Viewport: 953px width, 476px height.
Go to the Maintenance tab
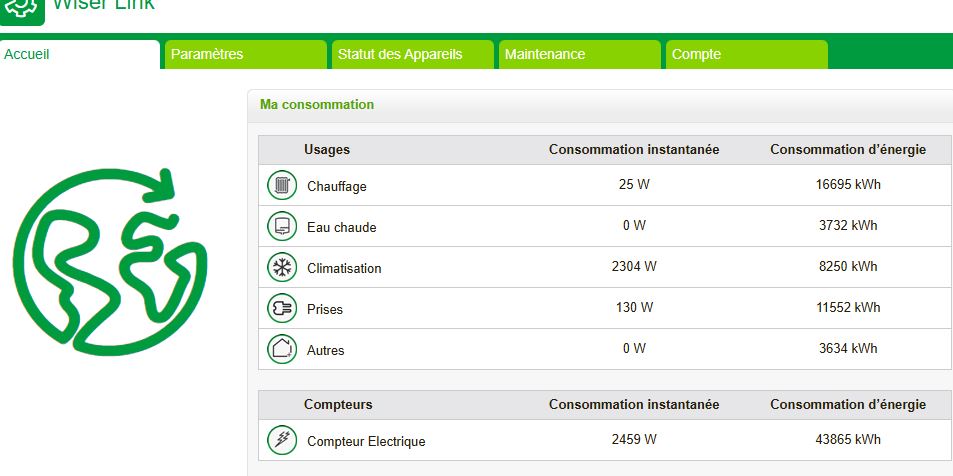tap(580, 54)
